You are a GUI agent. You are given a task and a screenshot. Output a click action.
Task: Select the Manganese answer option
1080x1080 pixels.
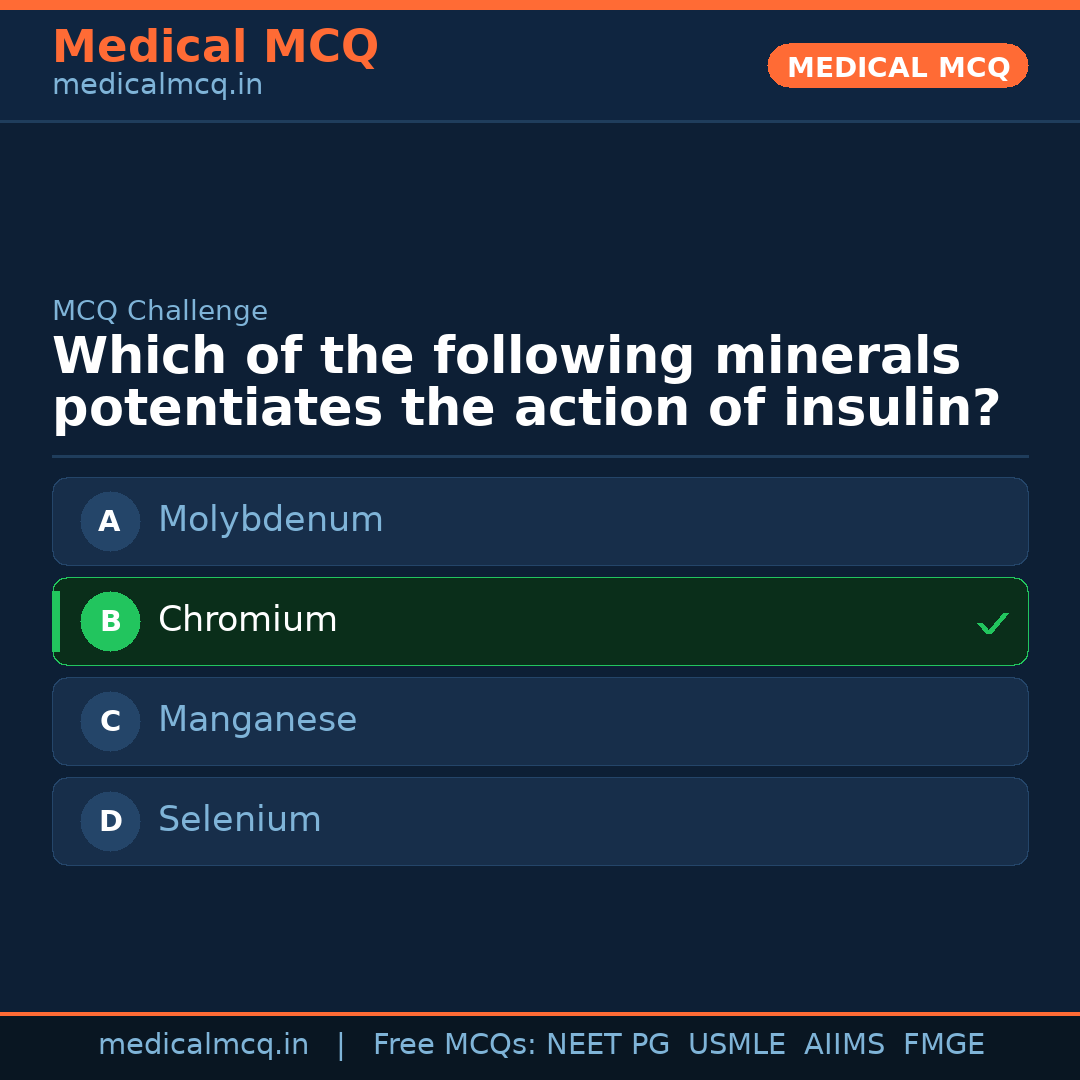pyautogui.click(x=257, y=720)
